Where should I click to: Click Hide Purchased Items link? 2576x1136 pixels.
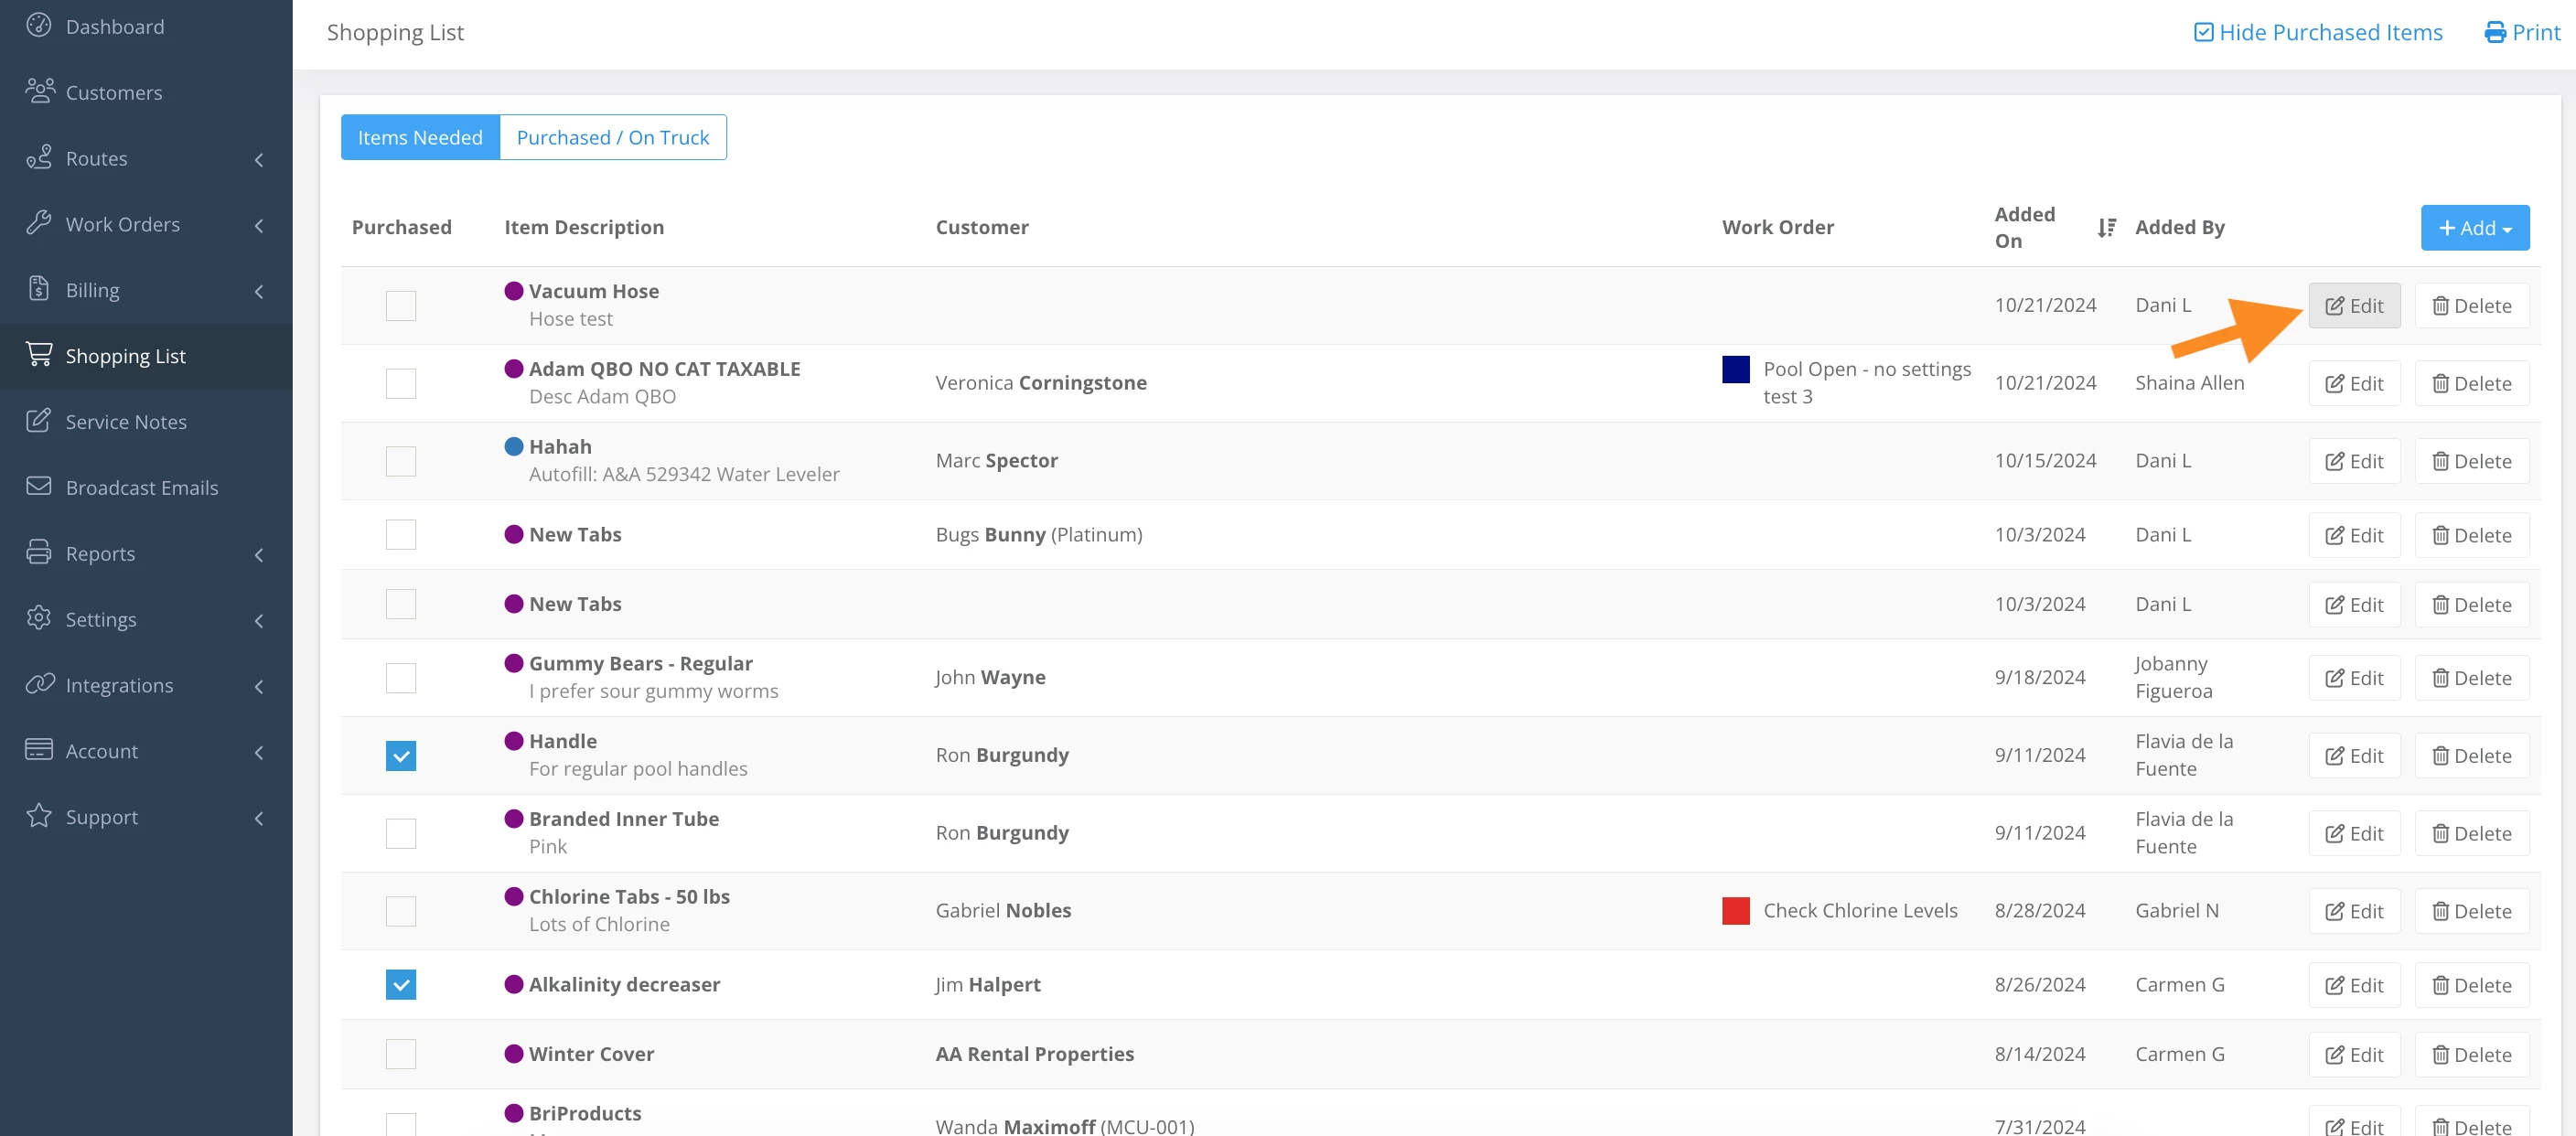pyautogui.click(x=2317, y=32)
